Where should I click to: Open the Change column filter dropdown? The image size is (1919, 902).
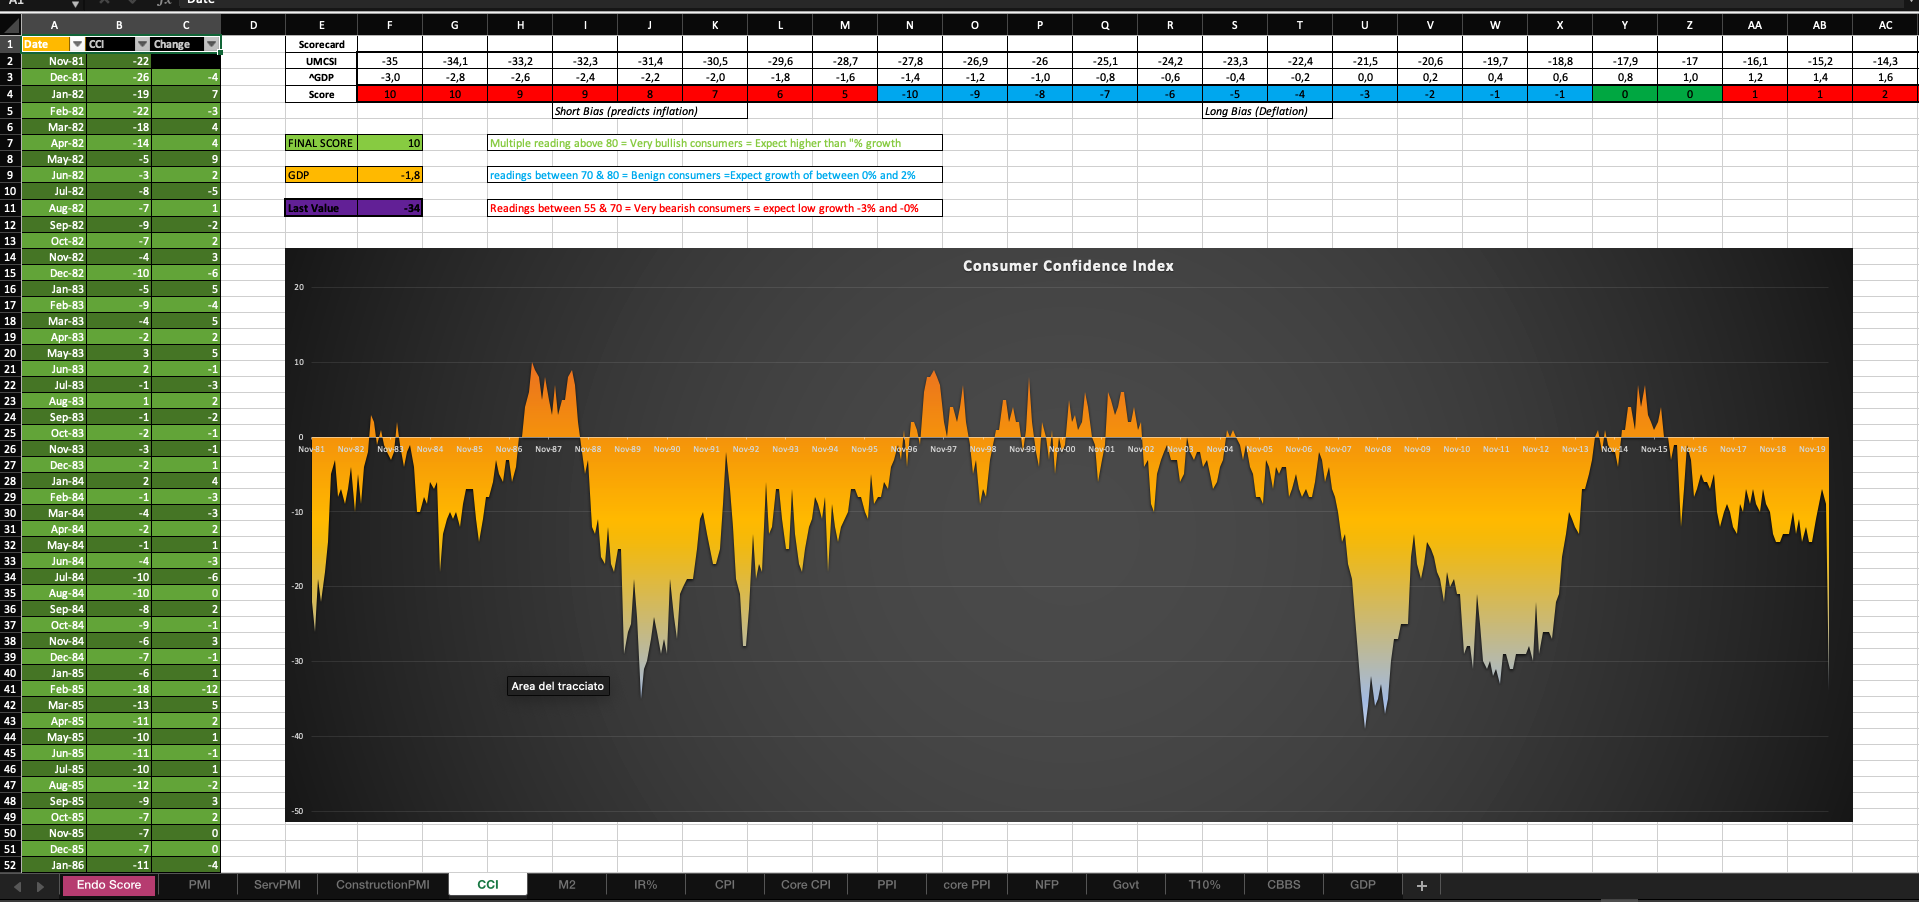[211, 44]
